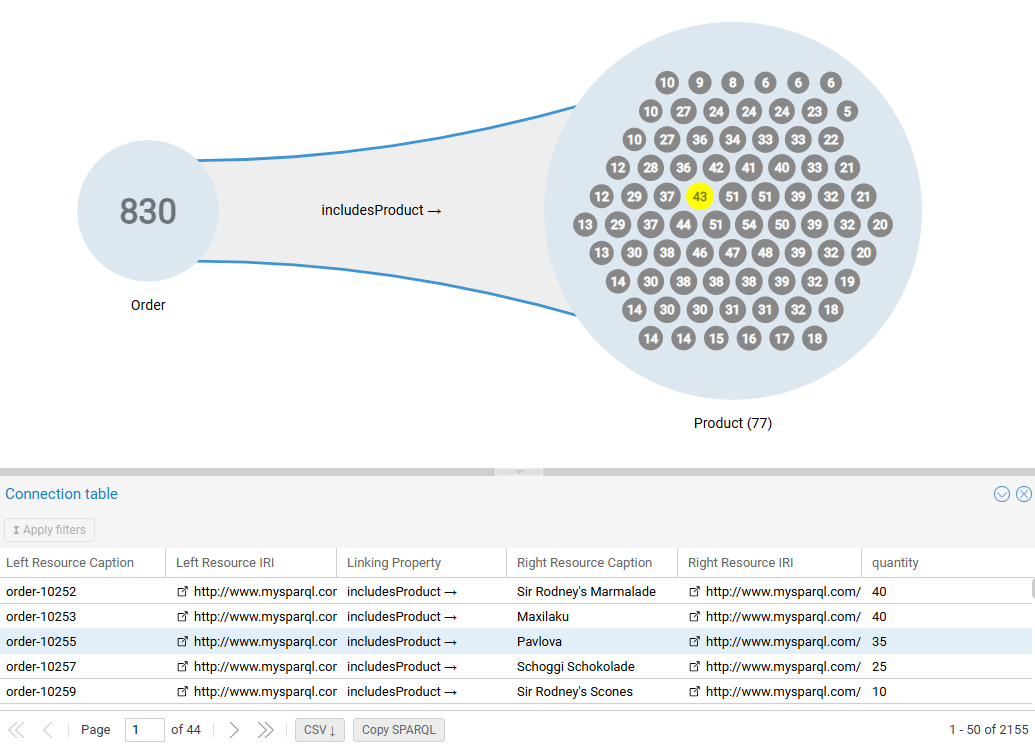Close the Connection table panel
The width and height of the screenshot is (1035, 745).
(1024, 493)
